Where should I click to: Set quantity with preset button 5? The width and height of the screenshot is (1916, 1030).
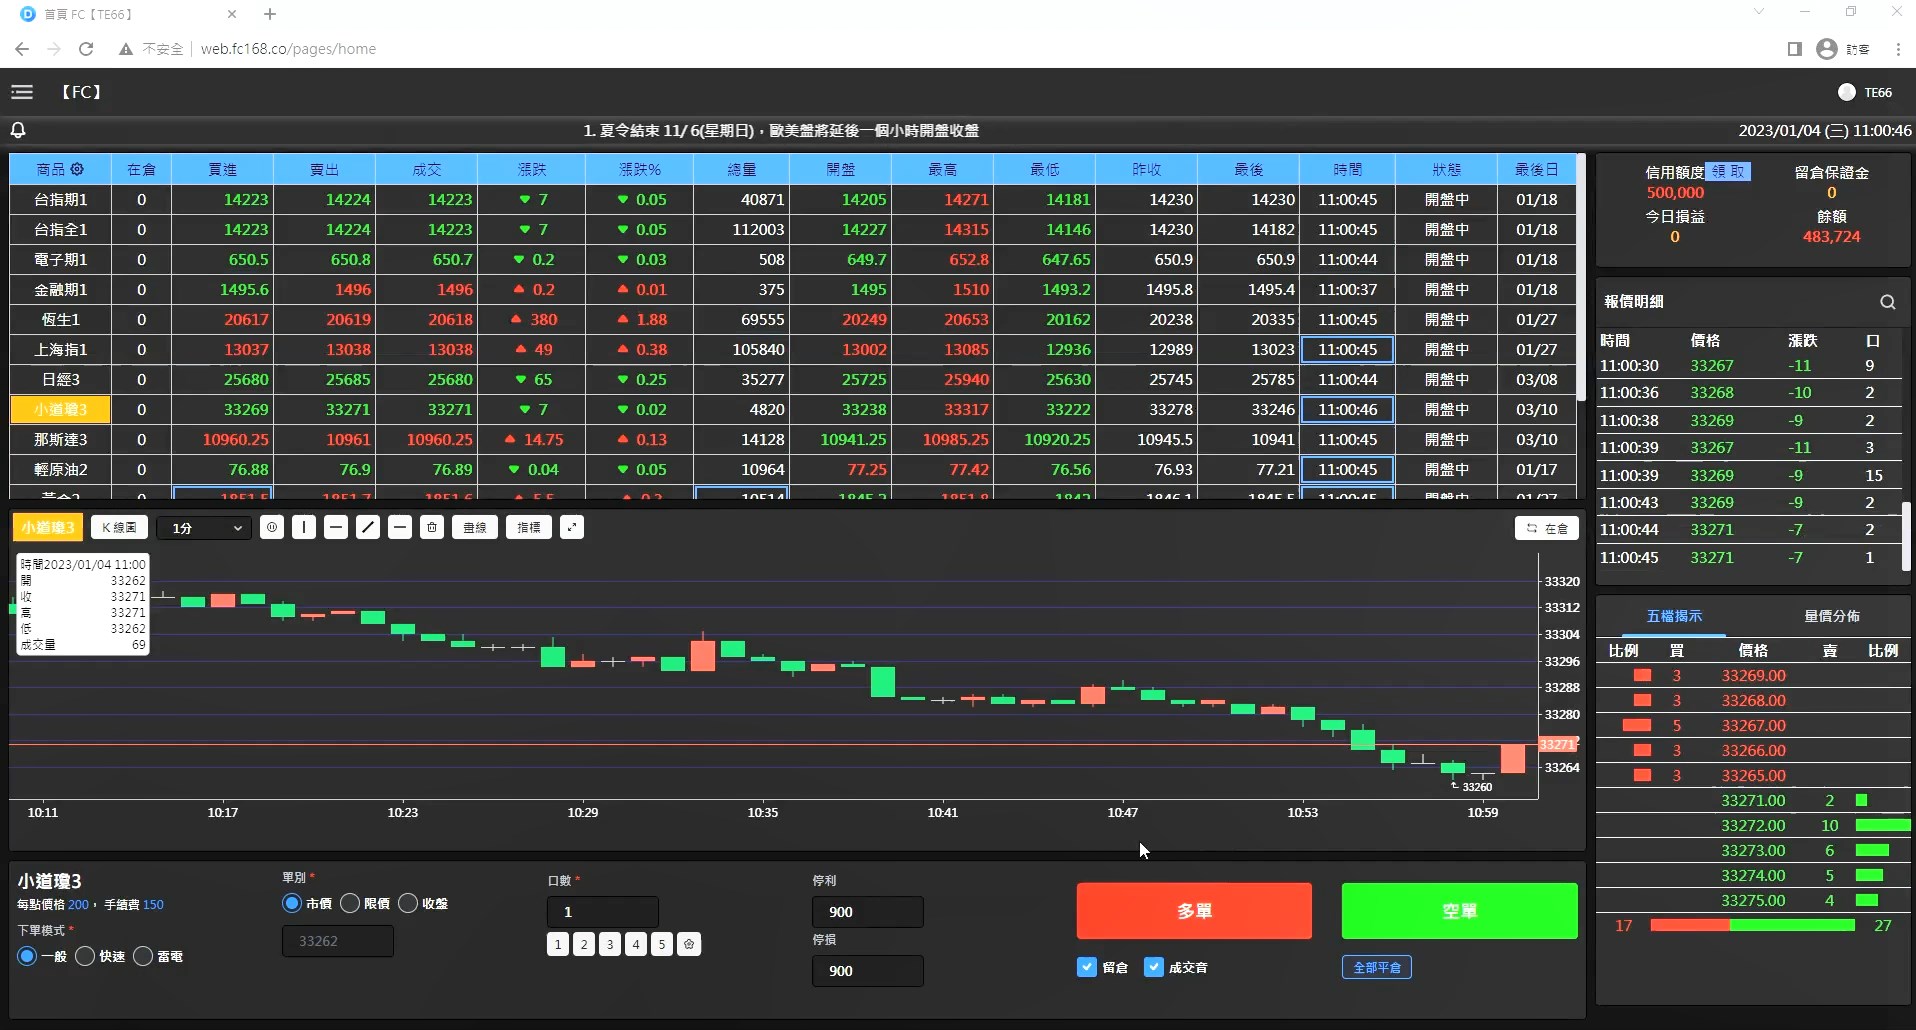click(x=662, y=944)
